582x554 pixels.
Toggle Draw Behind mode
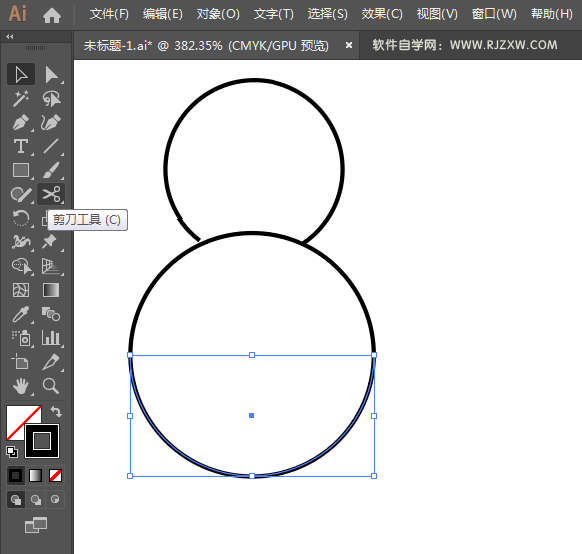[x=36, y=499]
